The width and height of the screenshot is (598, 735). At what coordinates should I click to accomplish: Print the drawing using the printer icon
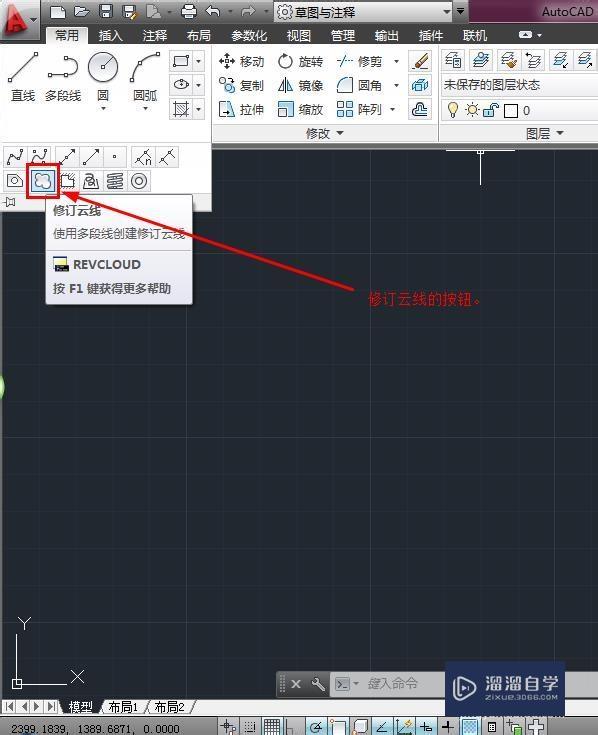(189, 11)
